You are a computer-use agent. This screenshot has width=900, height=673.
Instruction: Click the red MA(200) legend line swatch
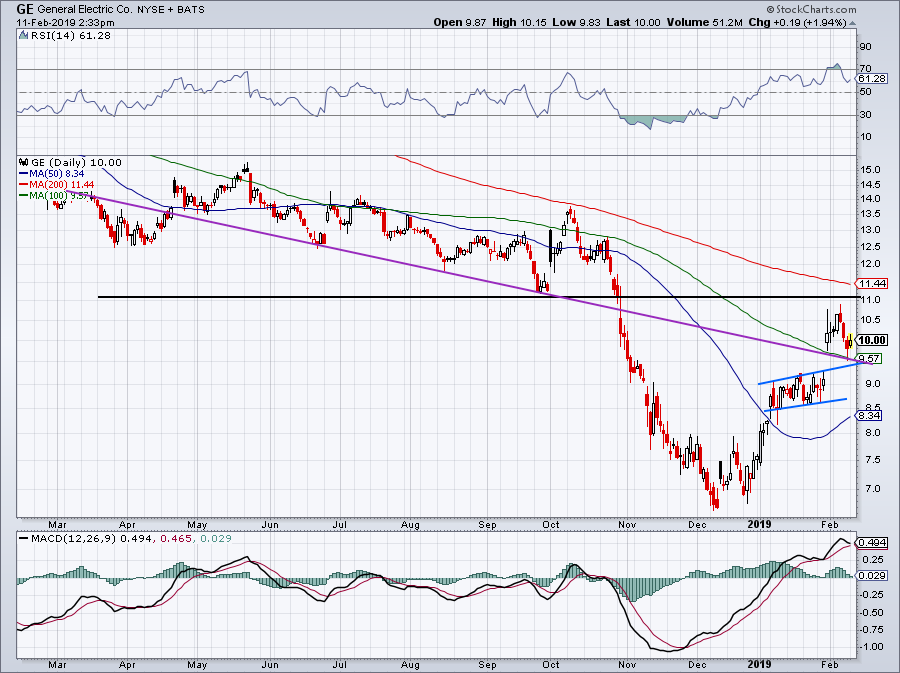click(x=24, y=185)
